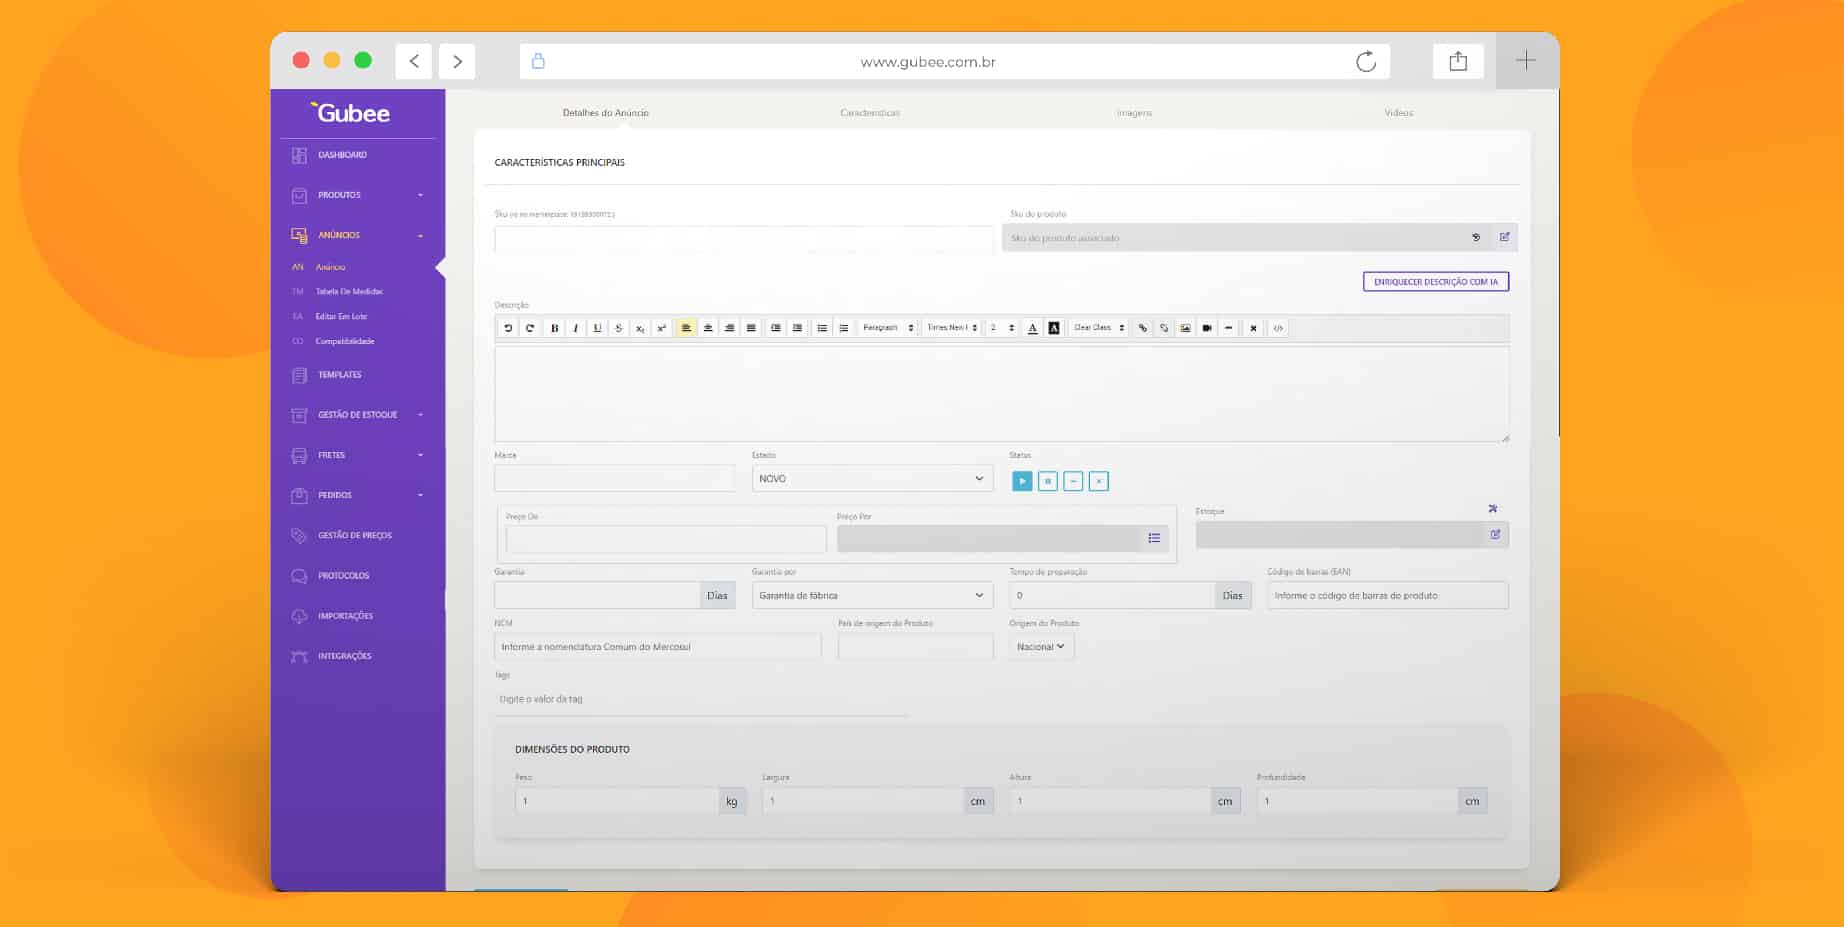Insert a horizontal line
1844x927 pixels.
click(x=1229, y=328)
